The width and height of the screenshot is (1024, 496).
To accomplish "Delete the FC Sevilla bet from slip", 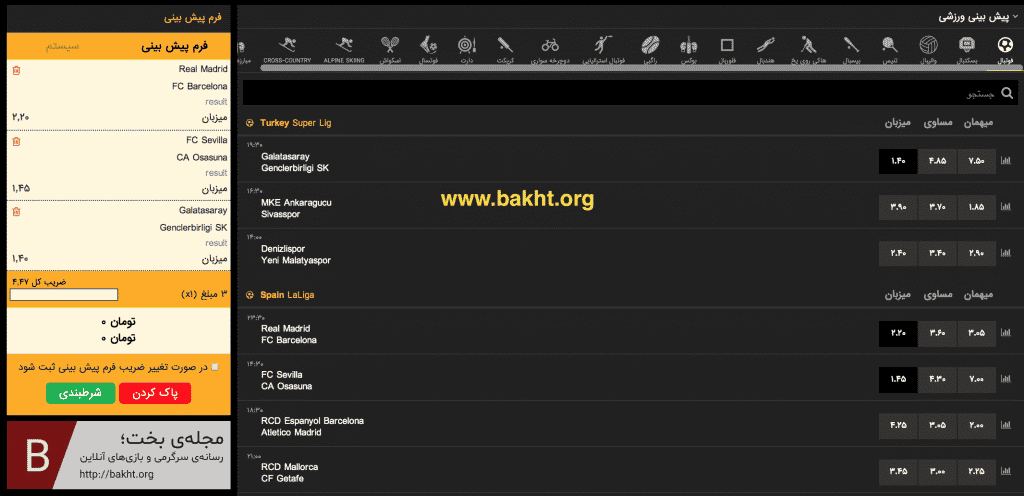I will (16, 141).
